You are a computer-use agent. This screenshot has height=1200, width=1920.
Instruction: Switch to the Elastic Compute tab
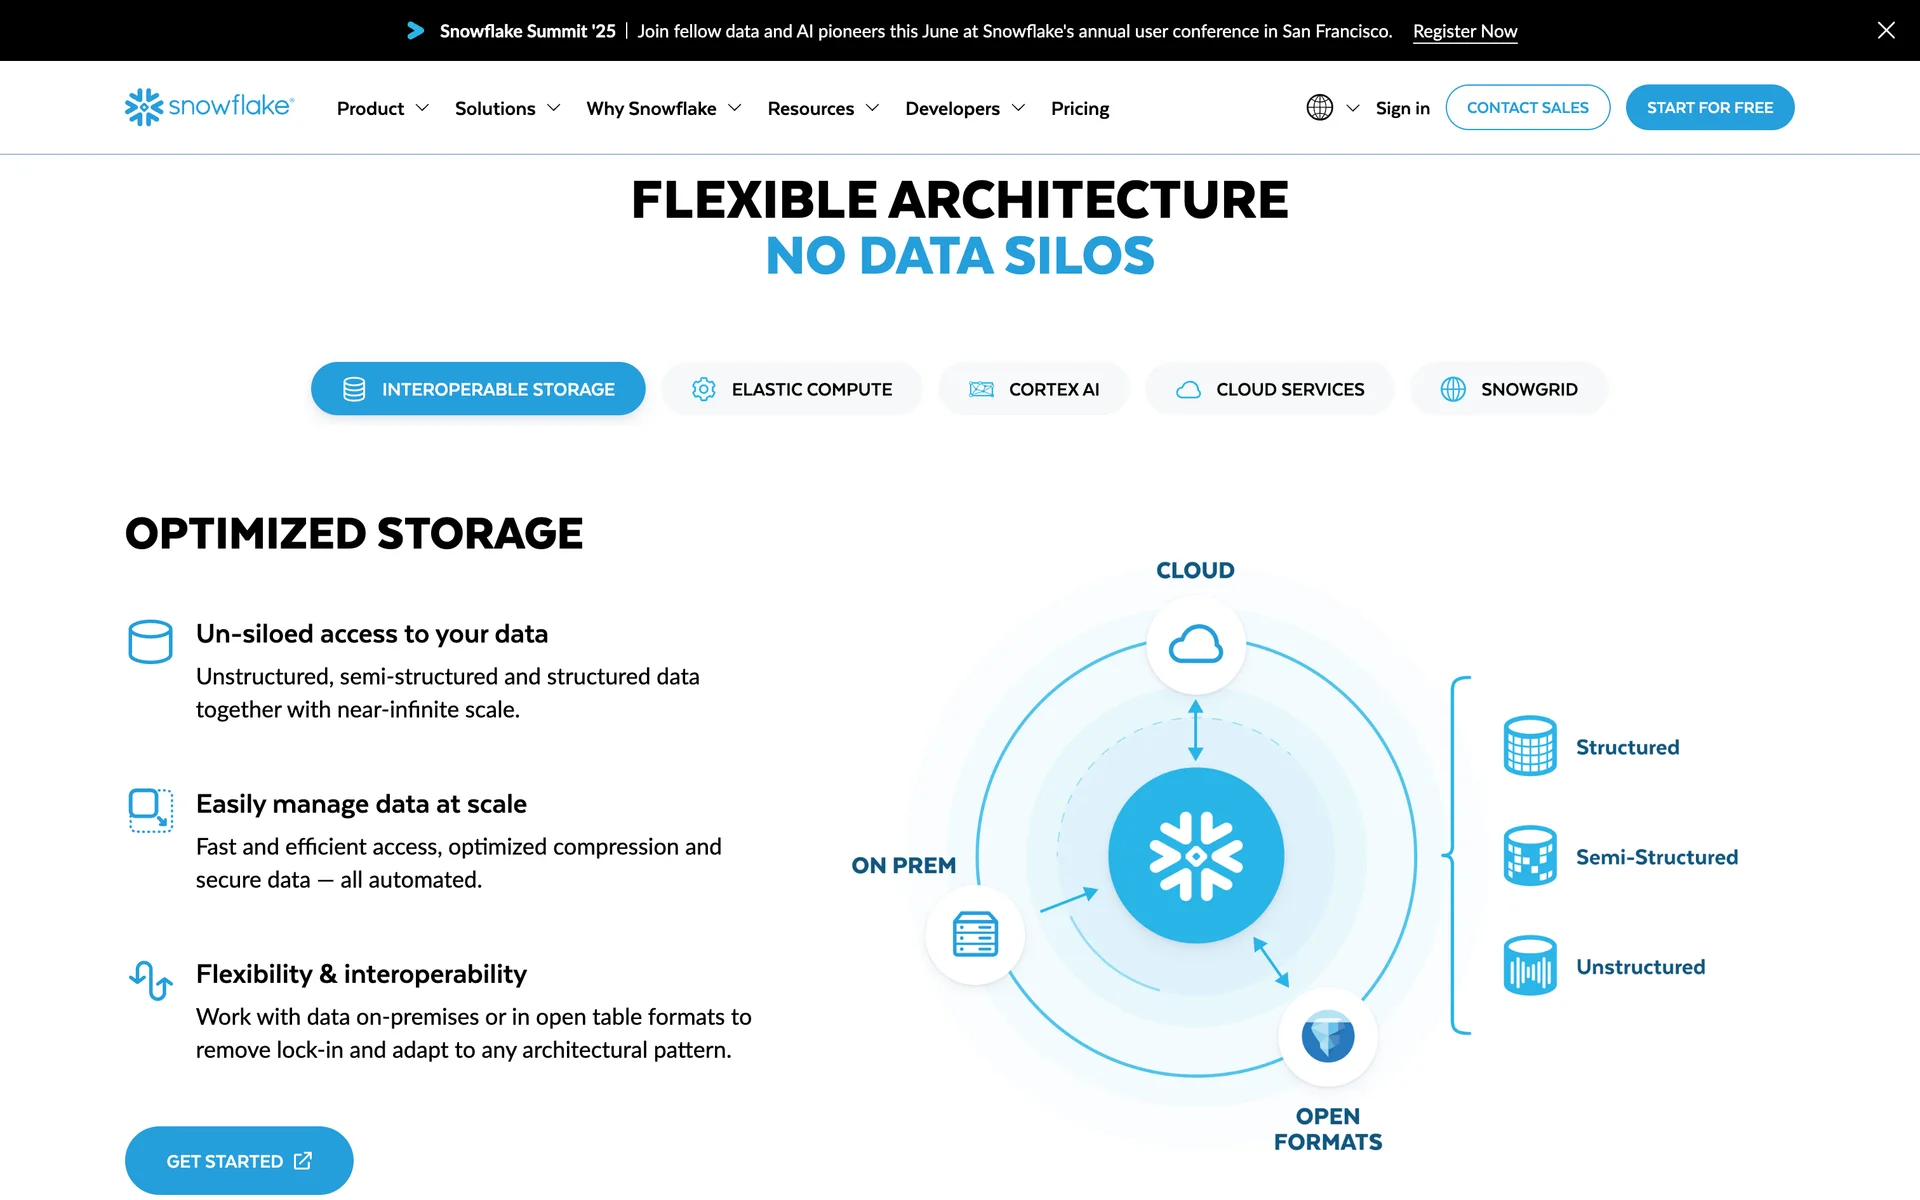791,389
